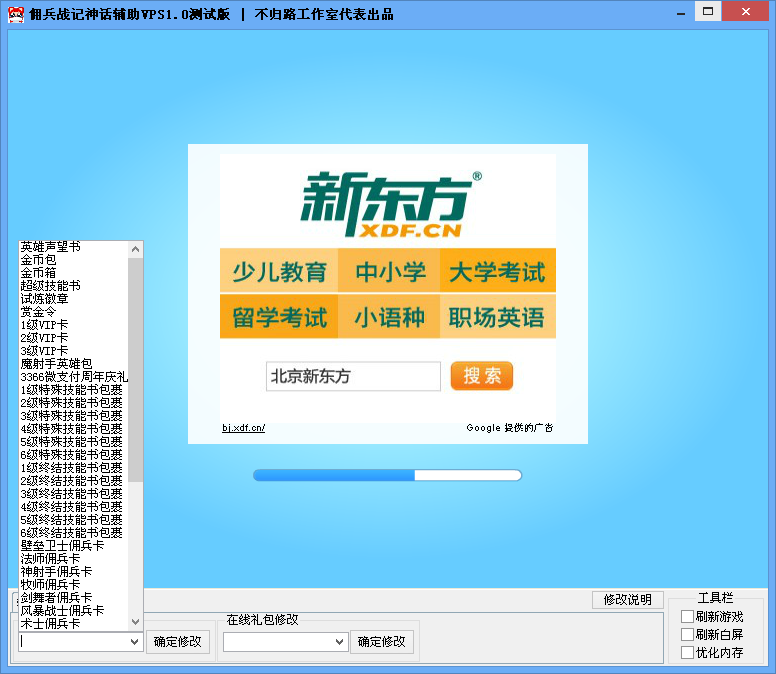
Task: Pick 术士佣兵卡 from list
Action: coord(73,624)
